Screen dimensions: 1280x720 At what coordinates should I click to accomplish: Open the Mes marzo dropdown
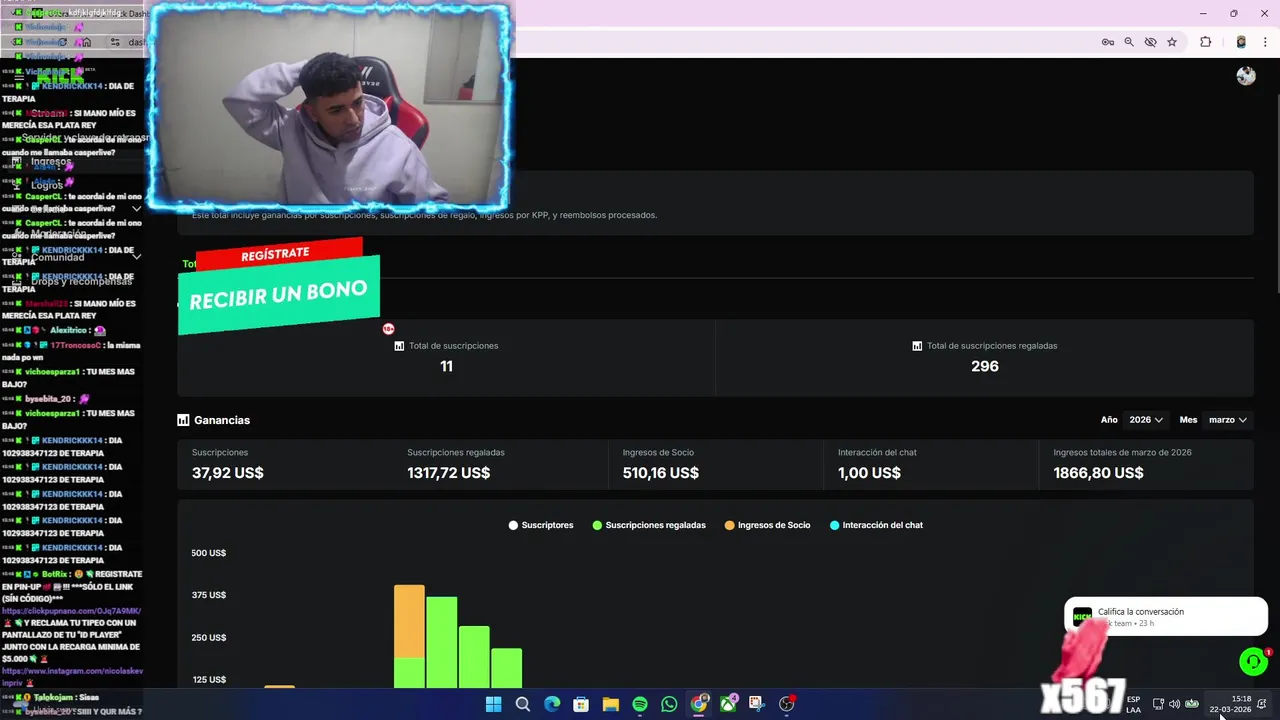coord(1228,420)
